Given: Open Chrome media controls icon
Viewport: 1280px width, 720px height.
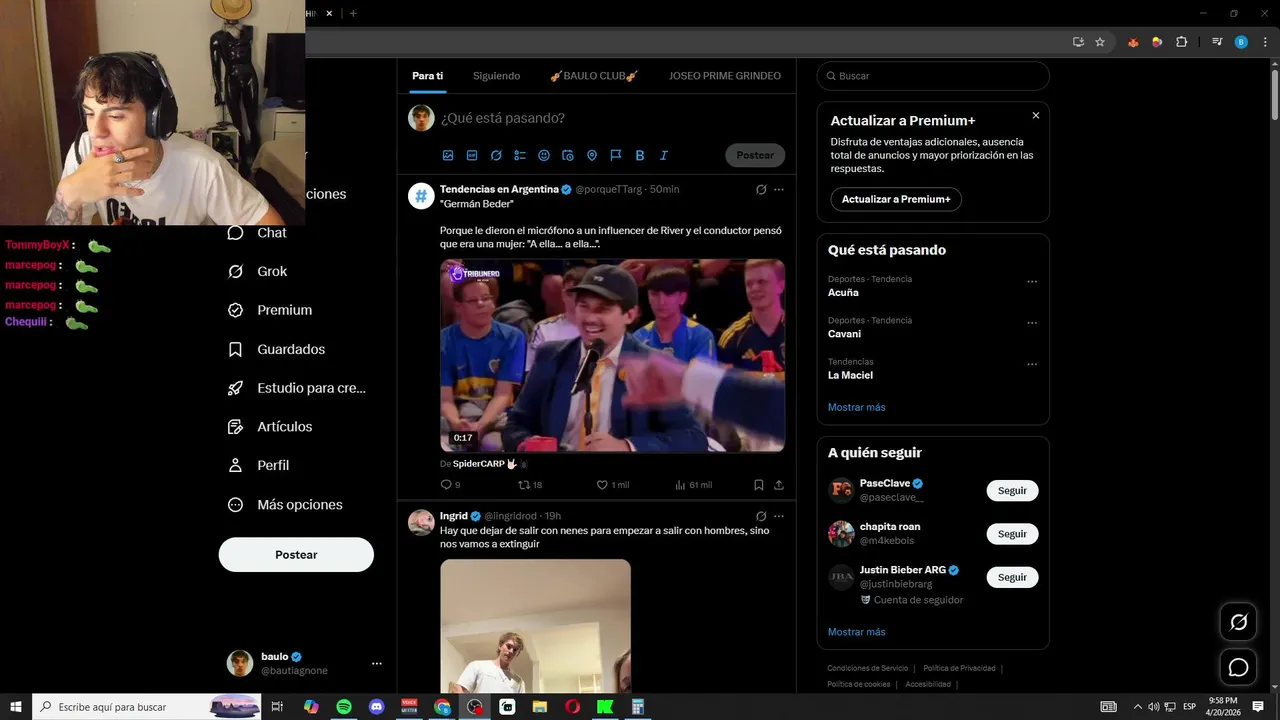Looking at the screenshot, I should 1217,42.
